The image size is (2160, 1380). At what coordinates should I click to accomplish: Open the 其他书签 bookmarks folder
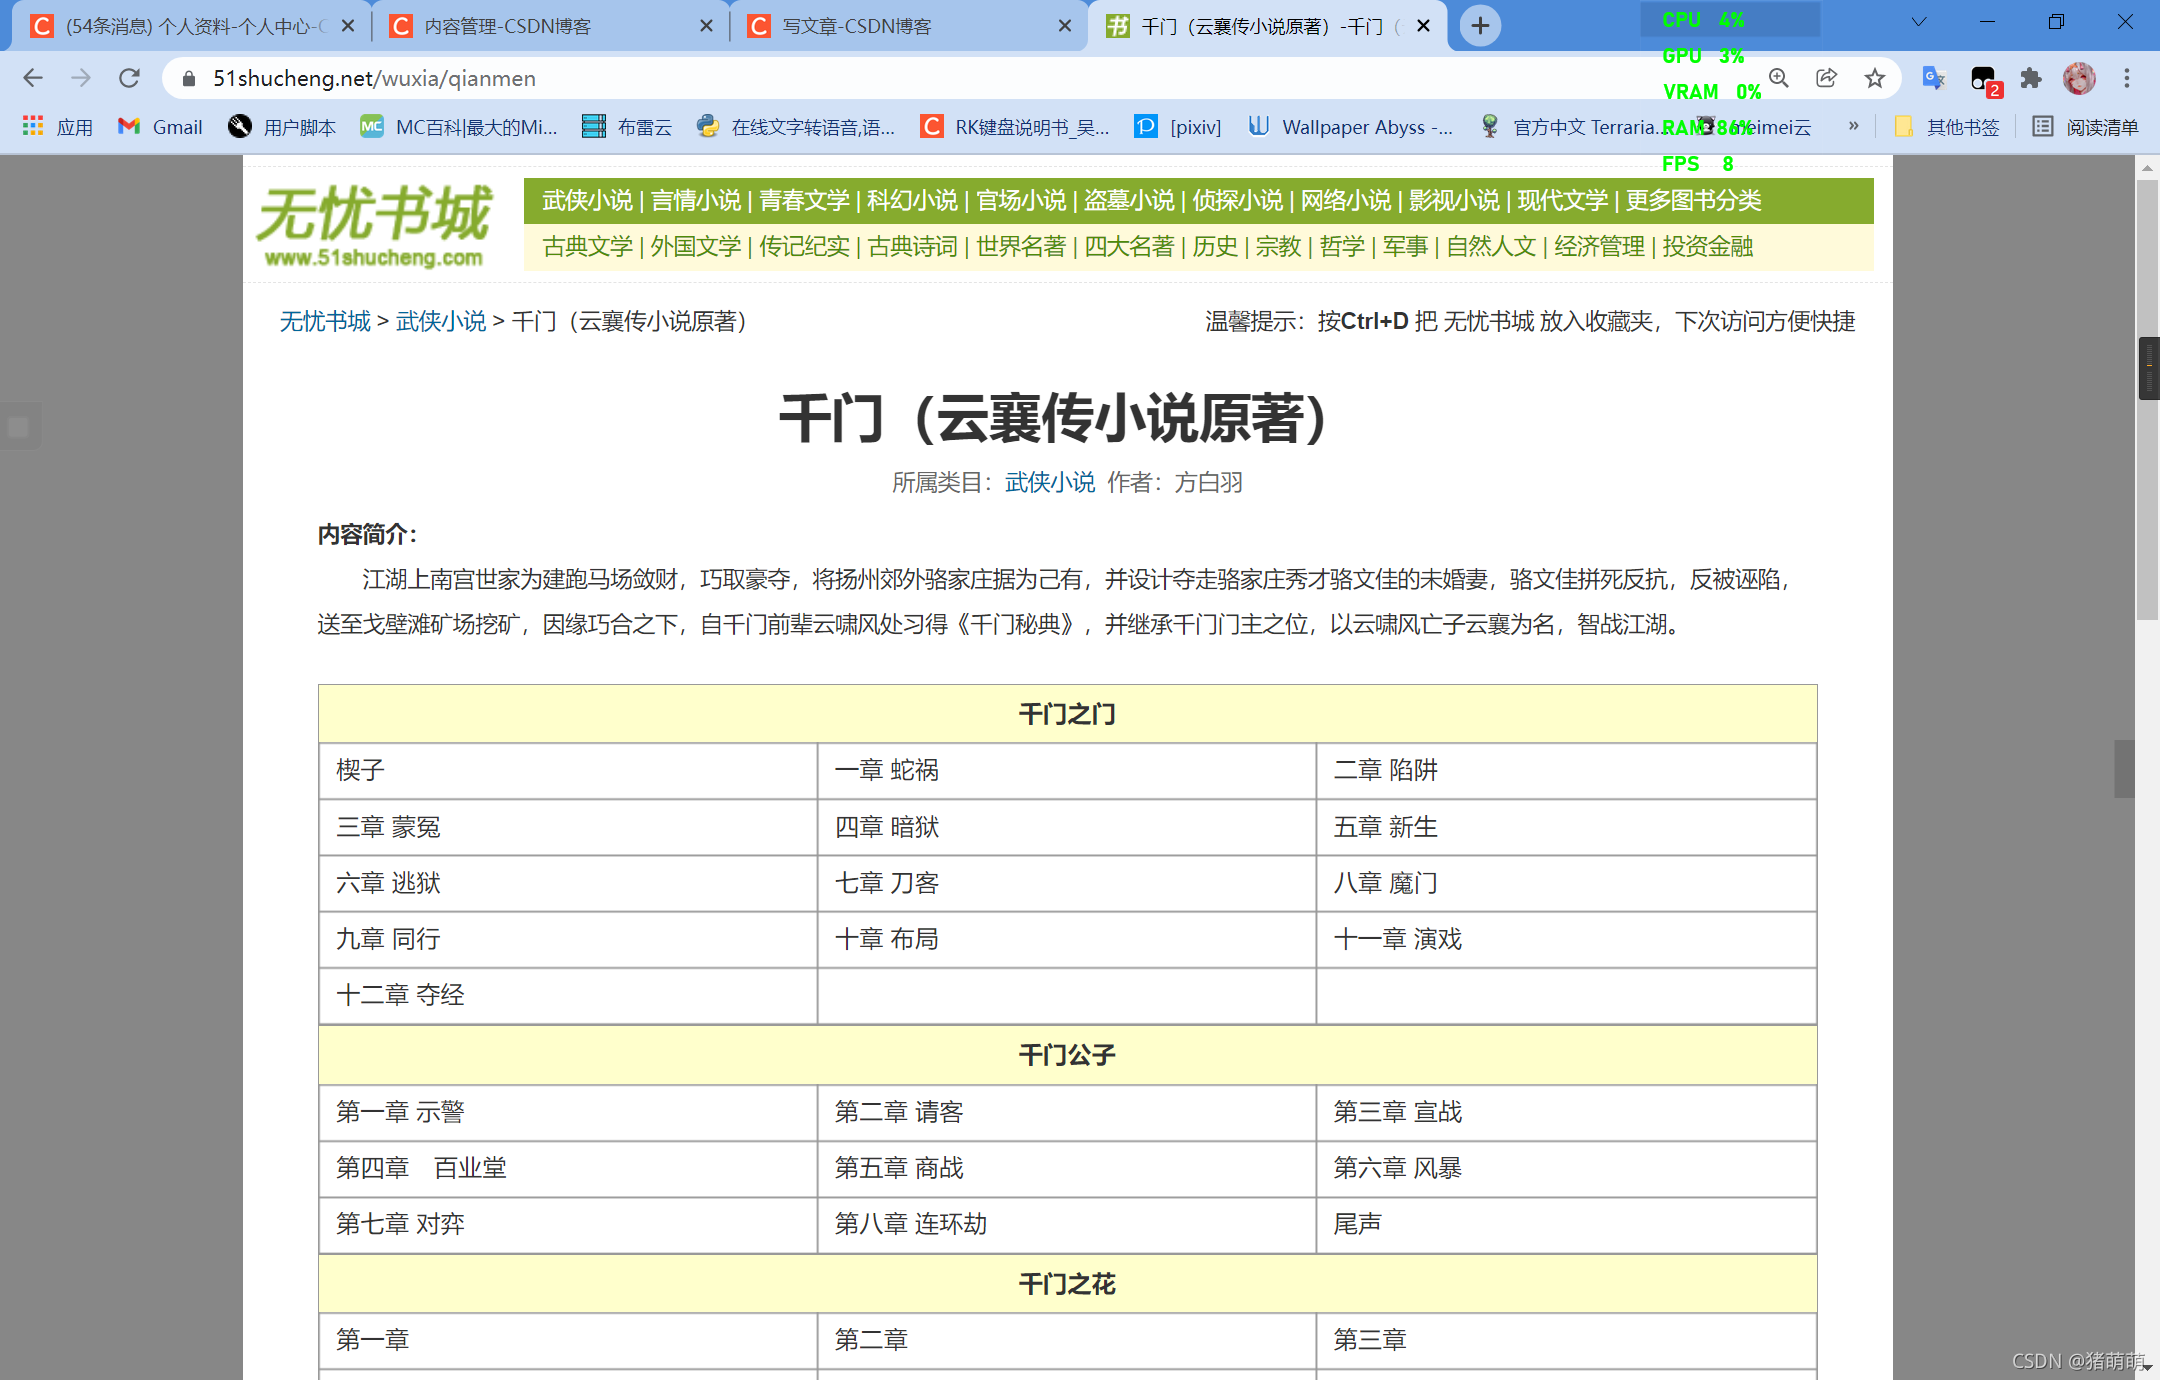coord(1948,127)
